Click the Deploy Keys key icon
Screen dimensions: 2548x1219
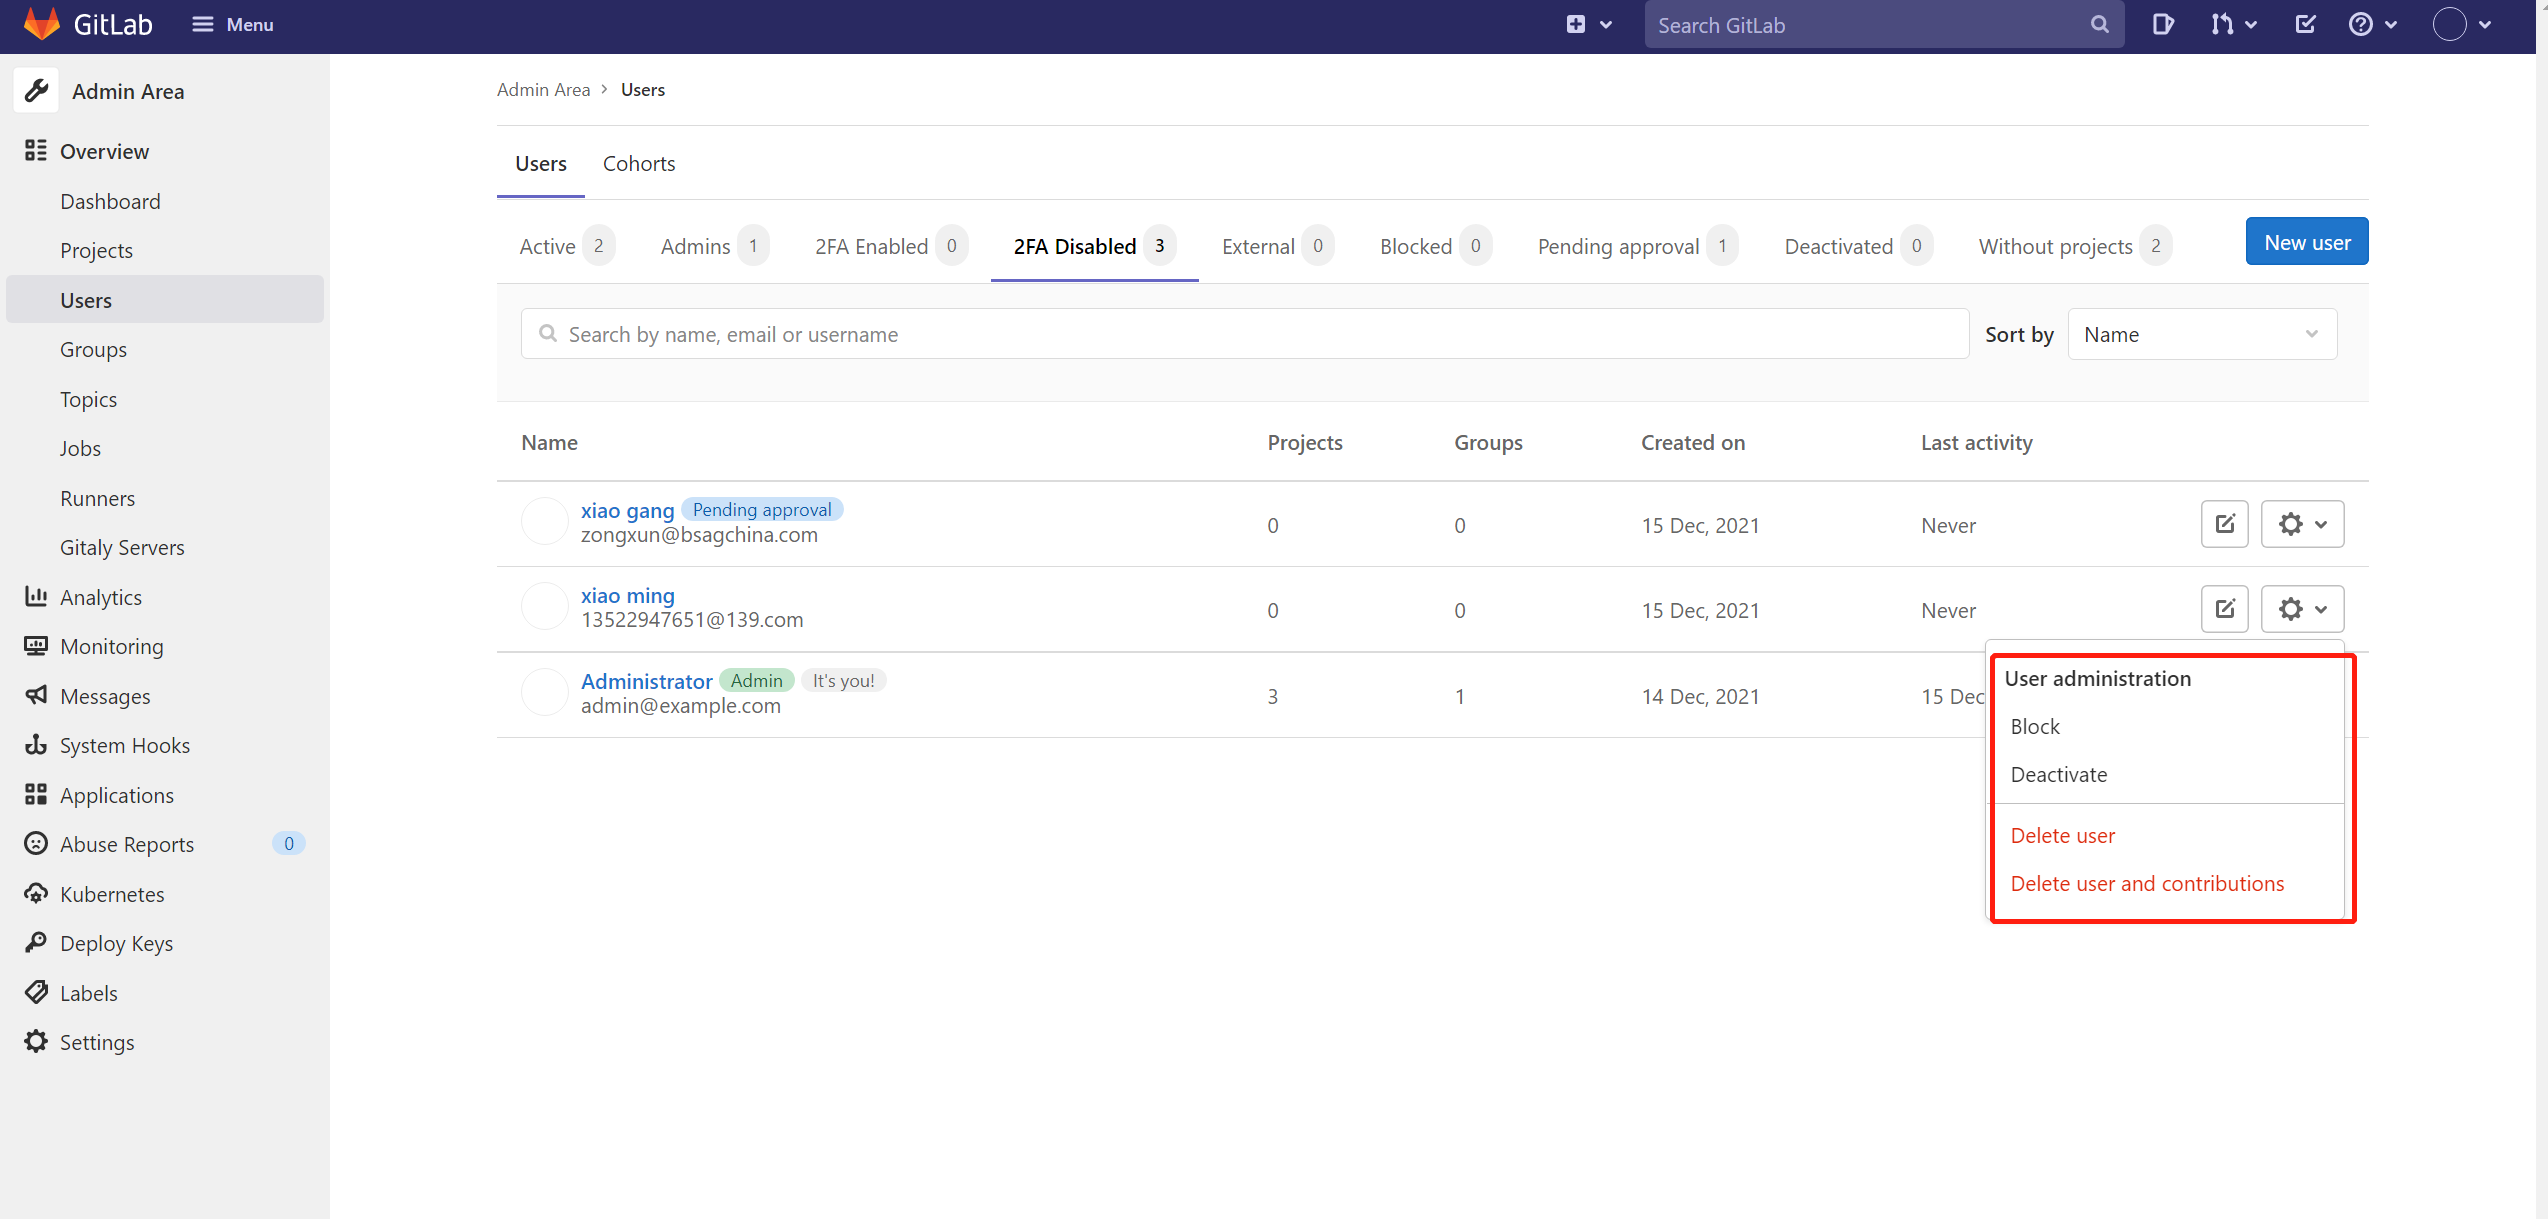click(36, 943)
